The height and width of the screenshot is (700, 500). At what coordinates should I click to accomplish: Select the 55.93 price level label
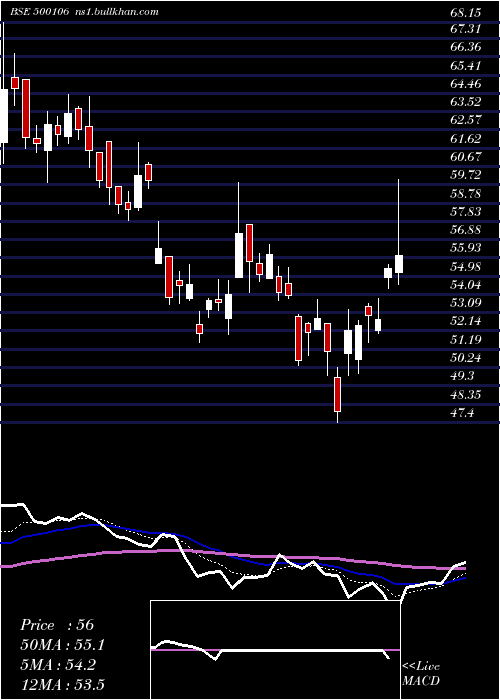(466, 248)
